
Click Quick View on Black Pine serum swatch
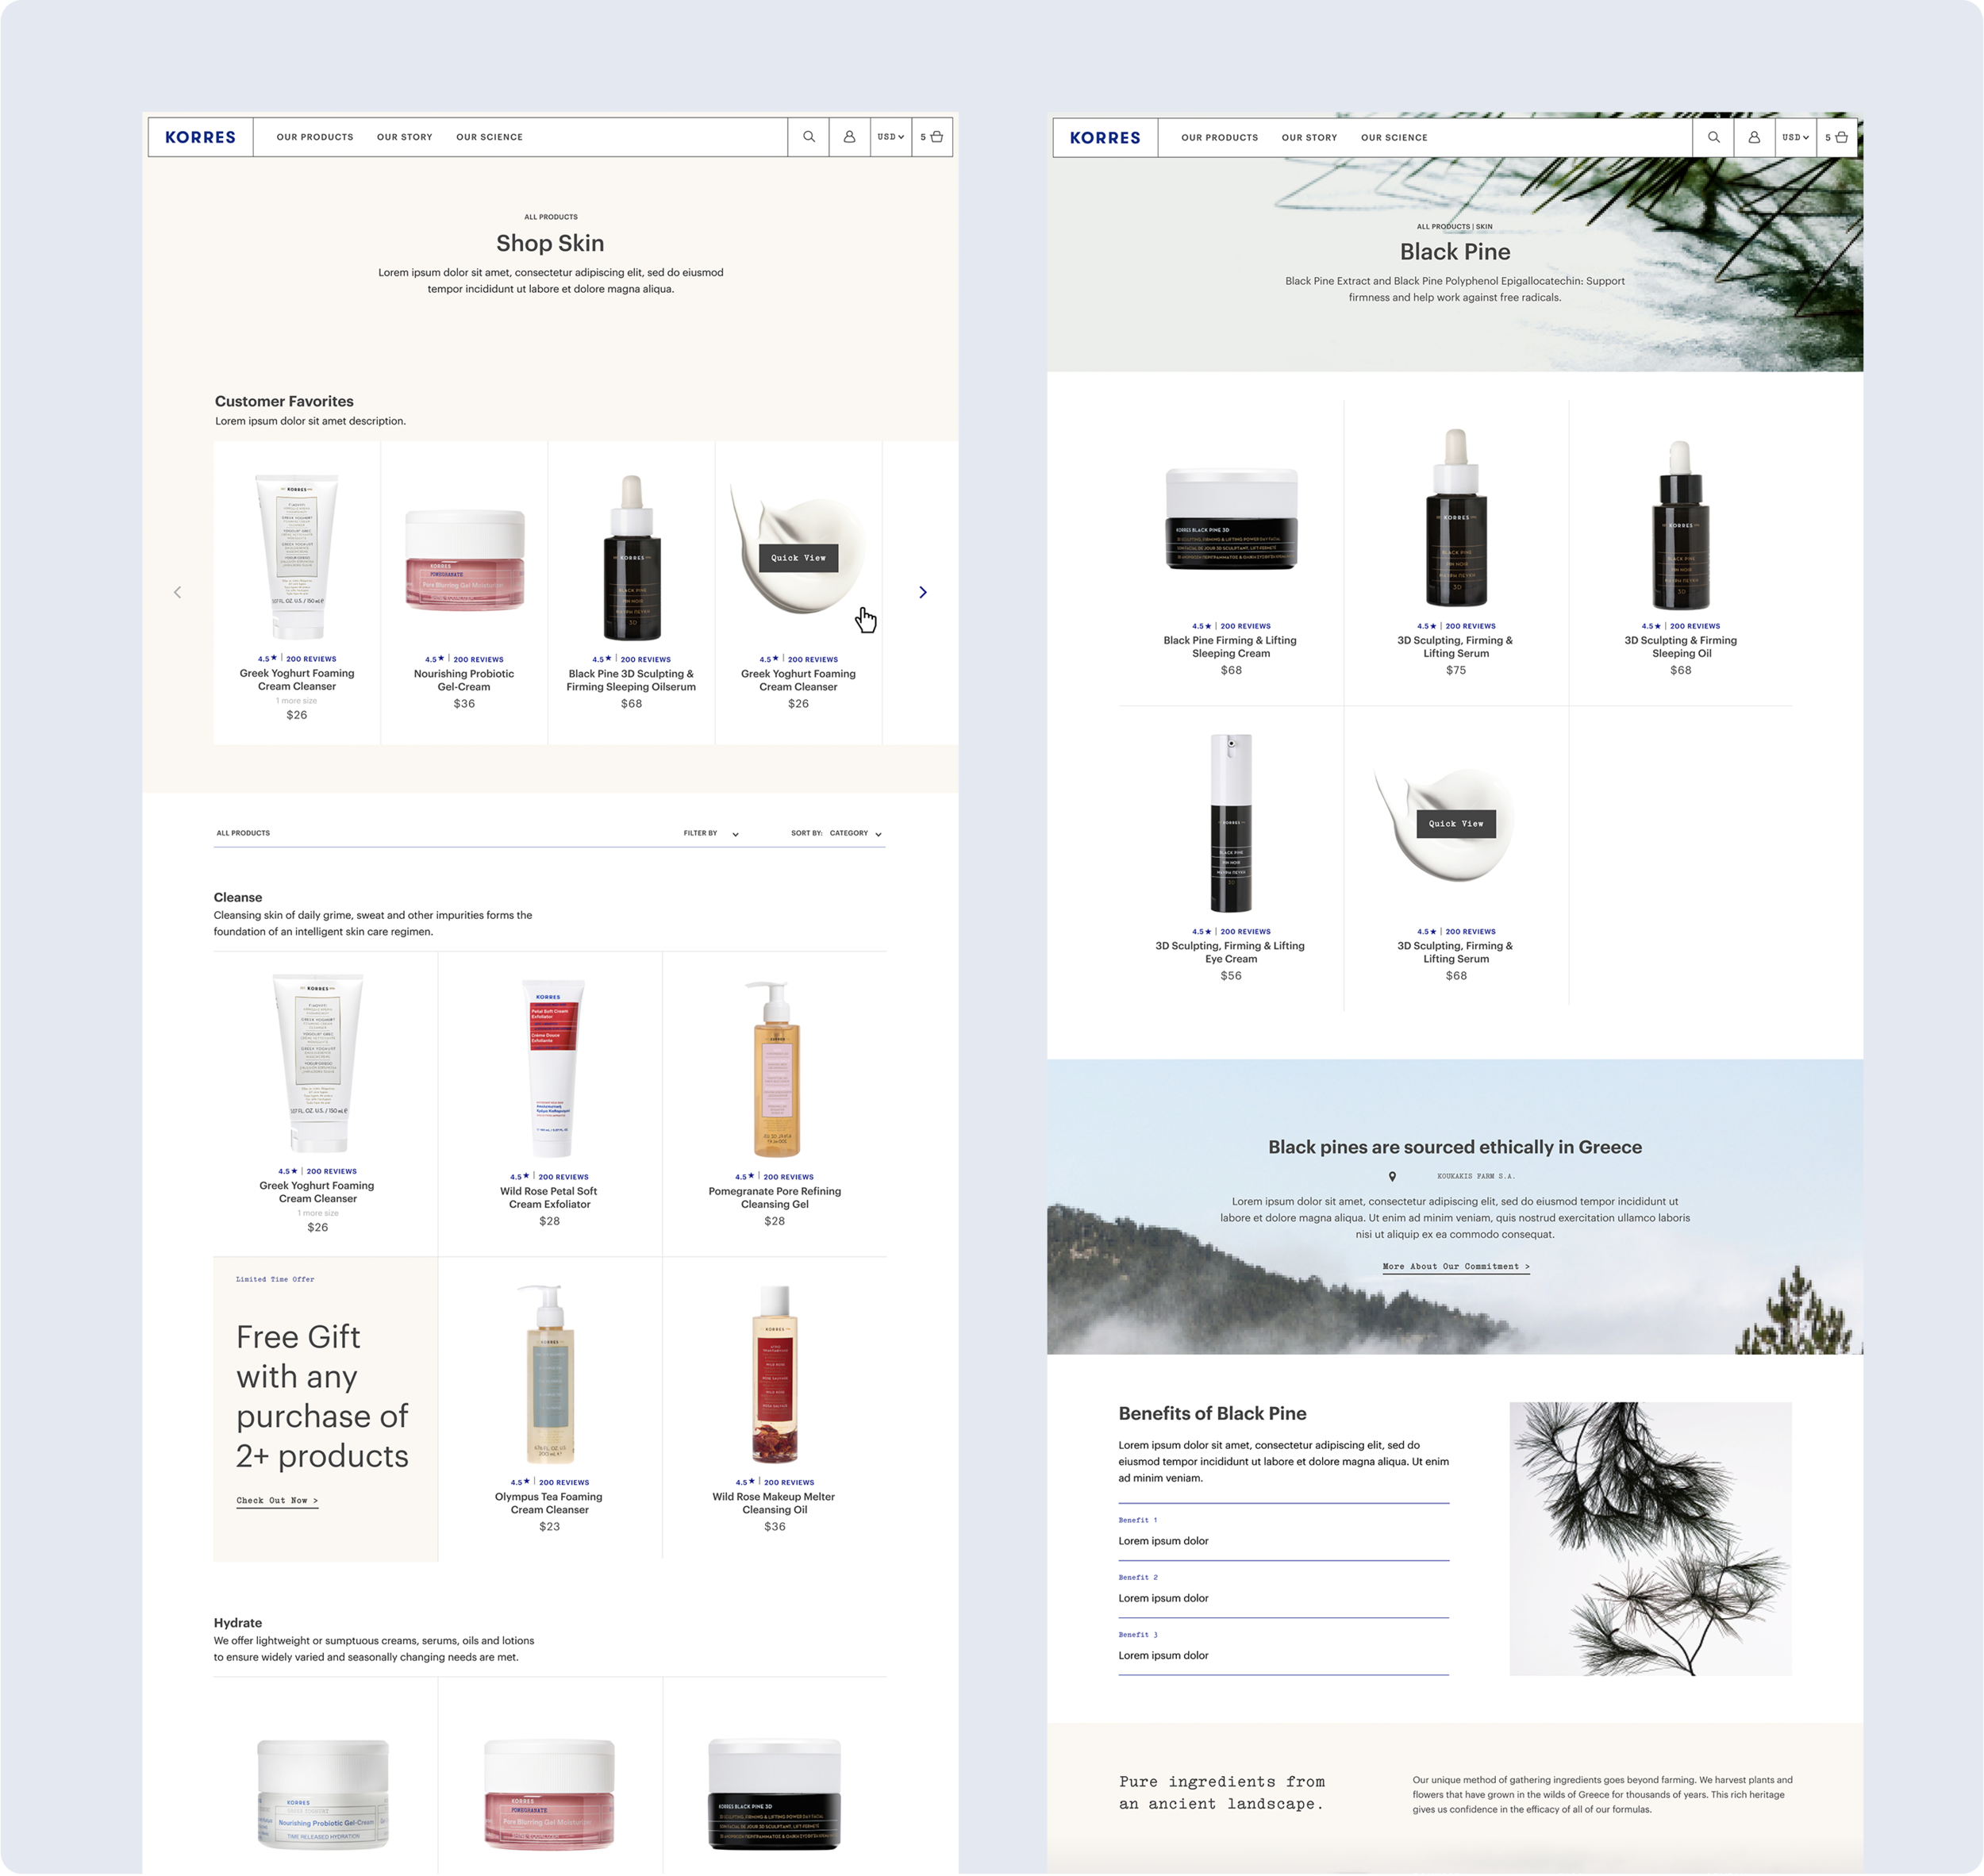click(1456, 824)
